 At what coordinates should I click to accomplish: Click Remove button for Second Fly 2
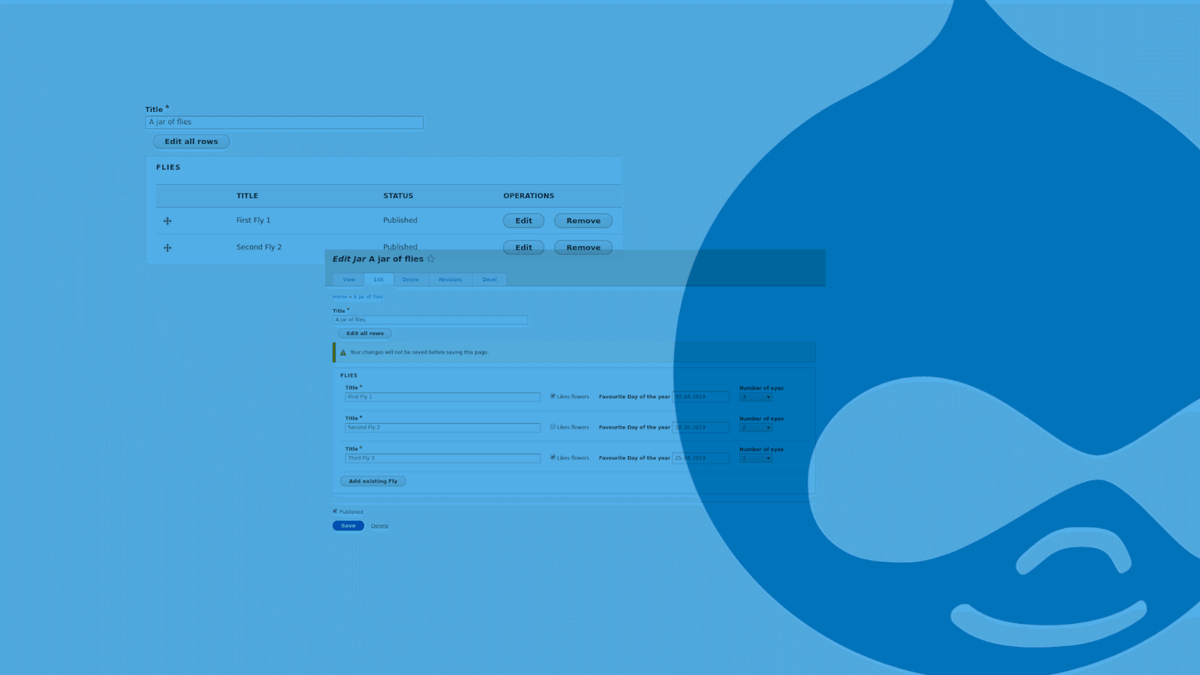(583, 247)
